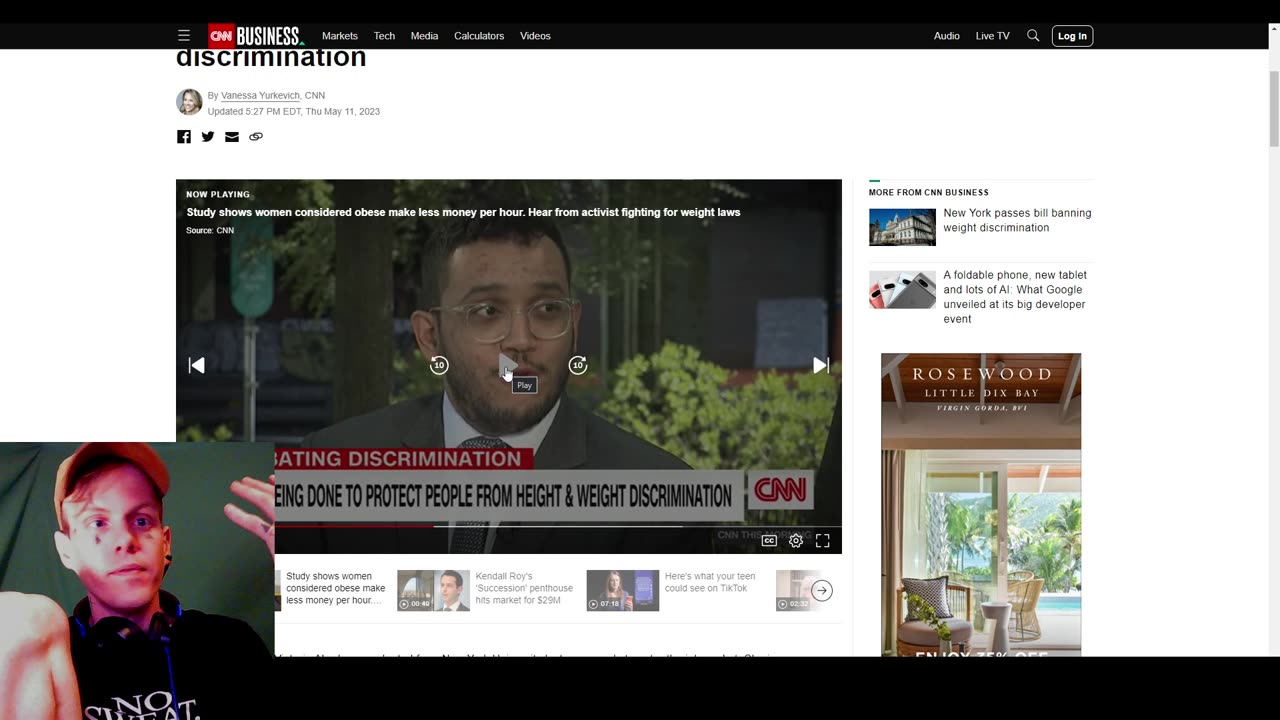This screenshot has height=720, width=1280.
Task: Skip to next video
Action: 821,366
